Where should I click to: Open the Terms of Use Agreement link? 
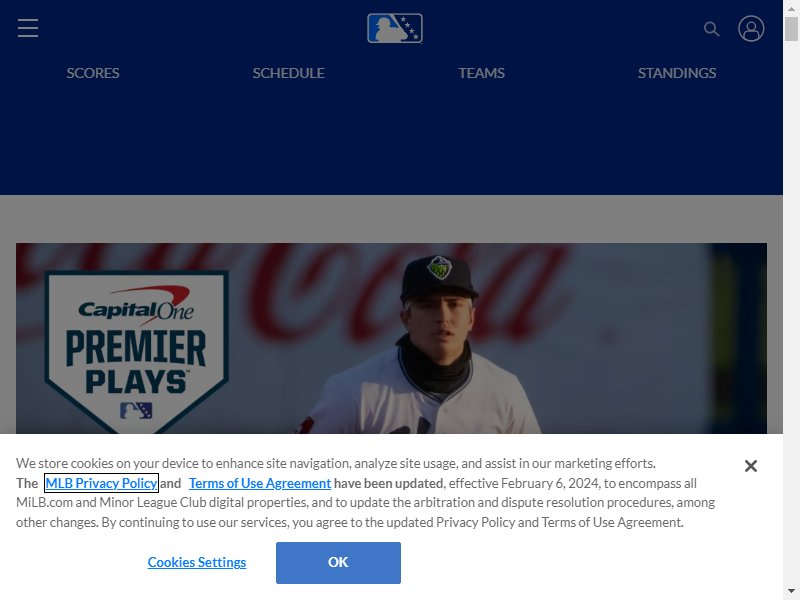pyautogui.click(x=260, y=483)
